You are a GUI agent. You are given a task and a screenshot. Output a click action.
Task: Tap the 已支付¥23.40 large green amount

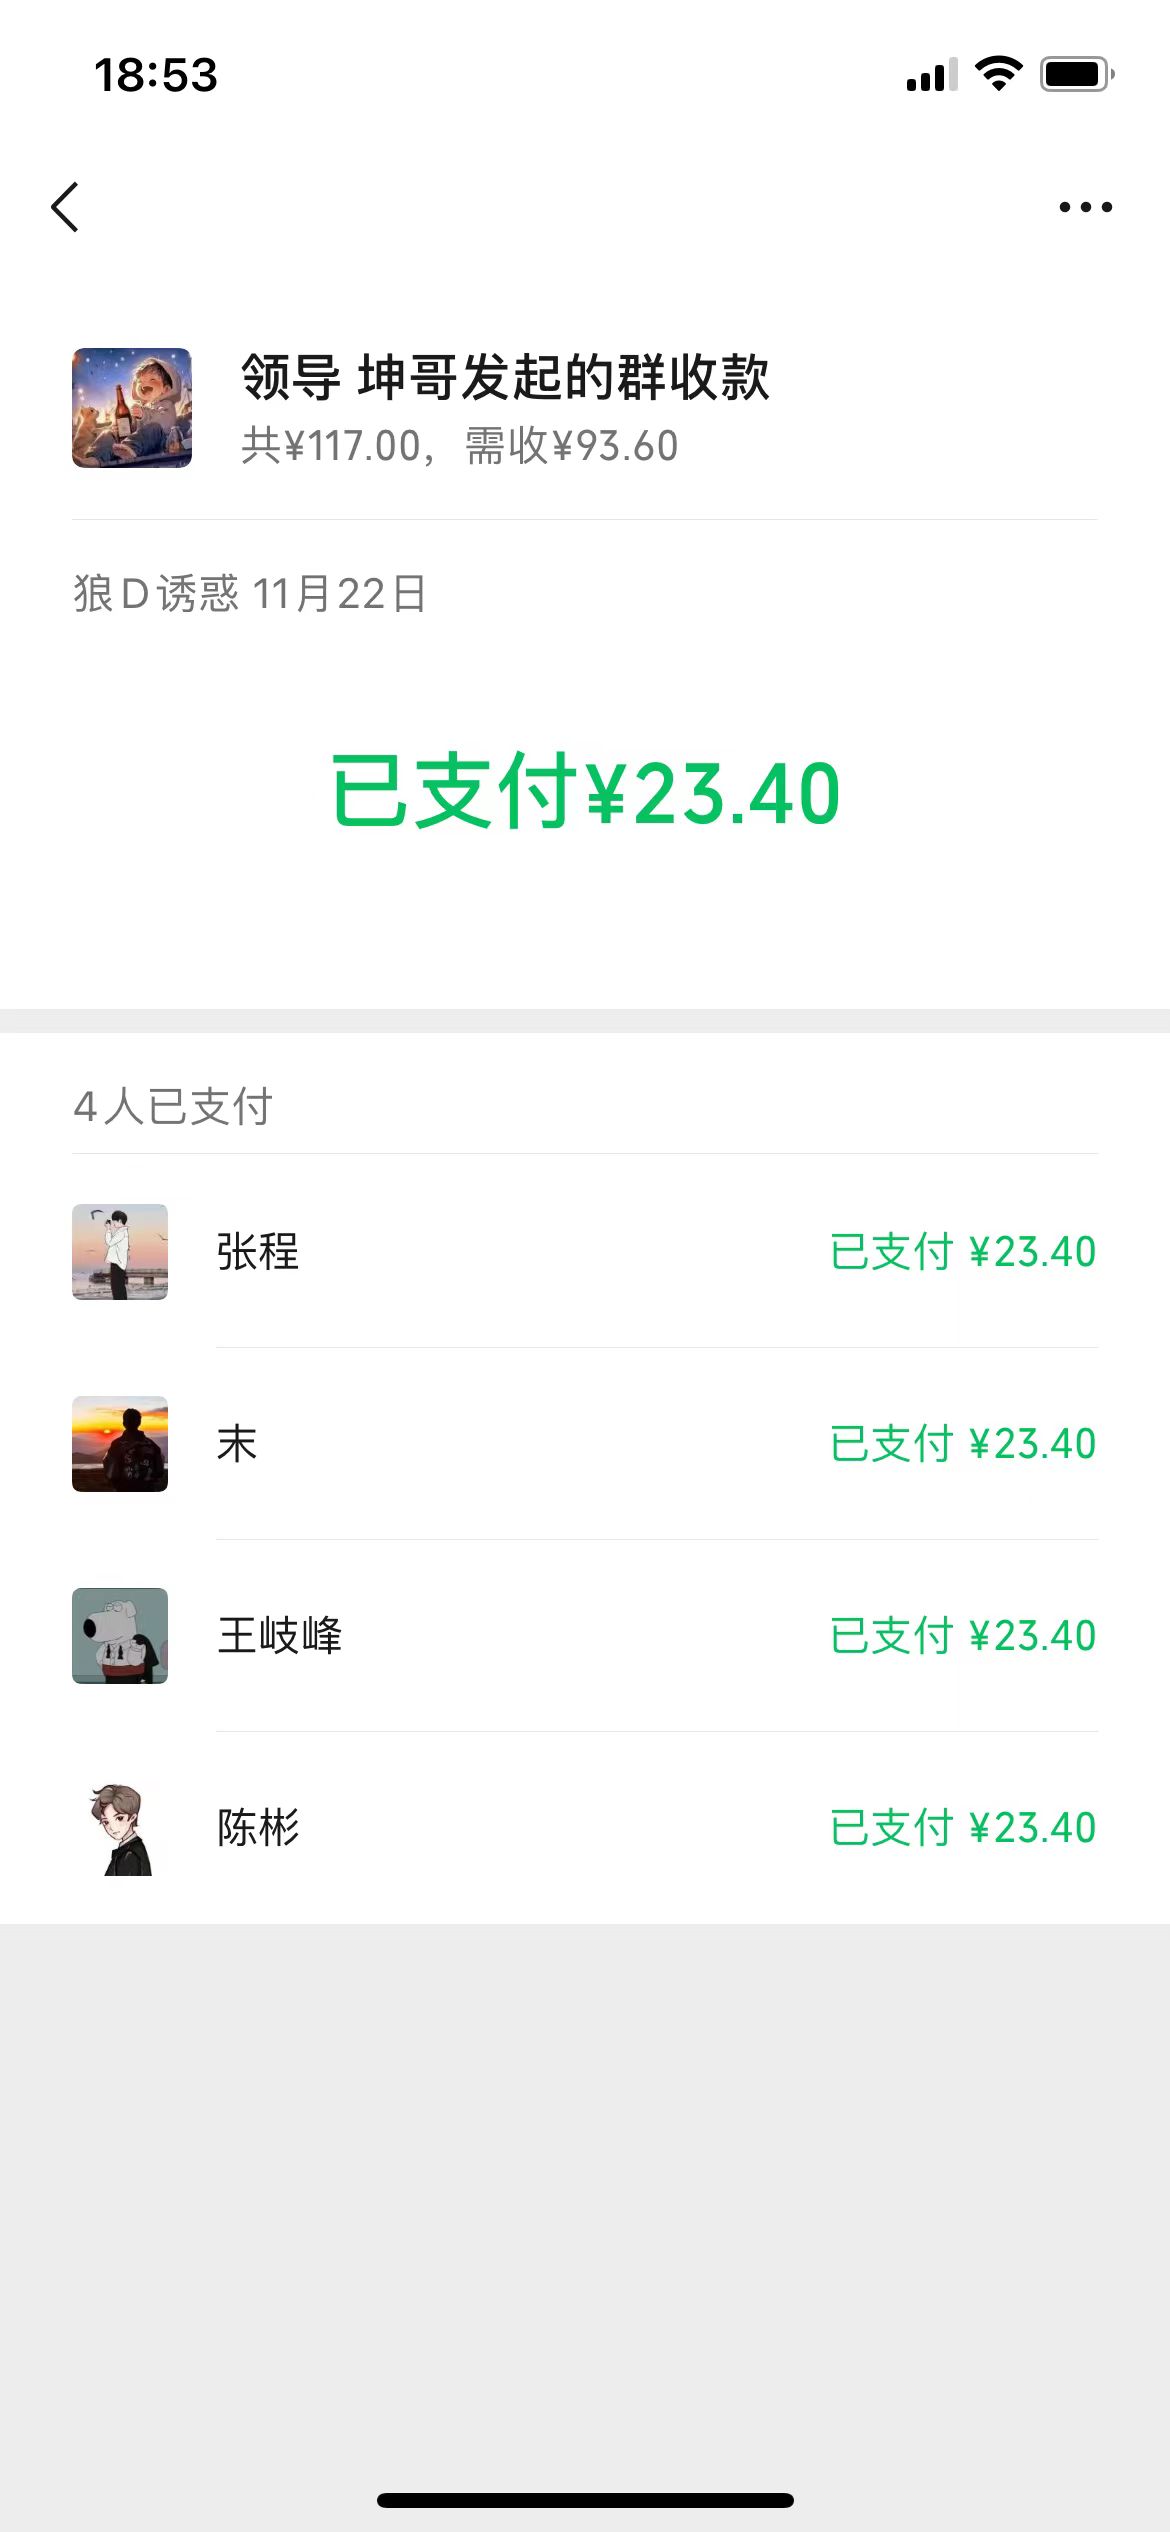586,792
